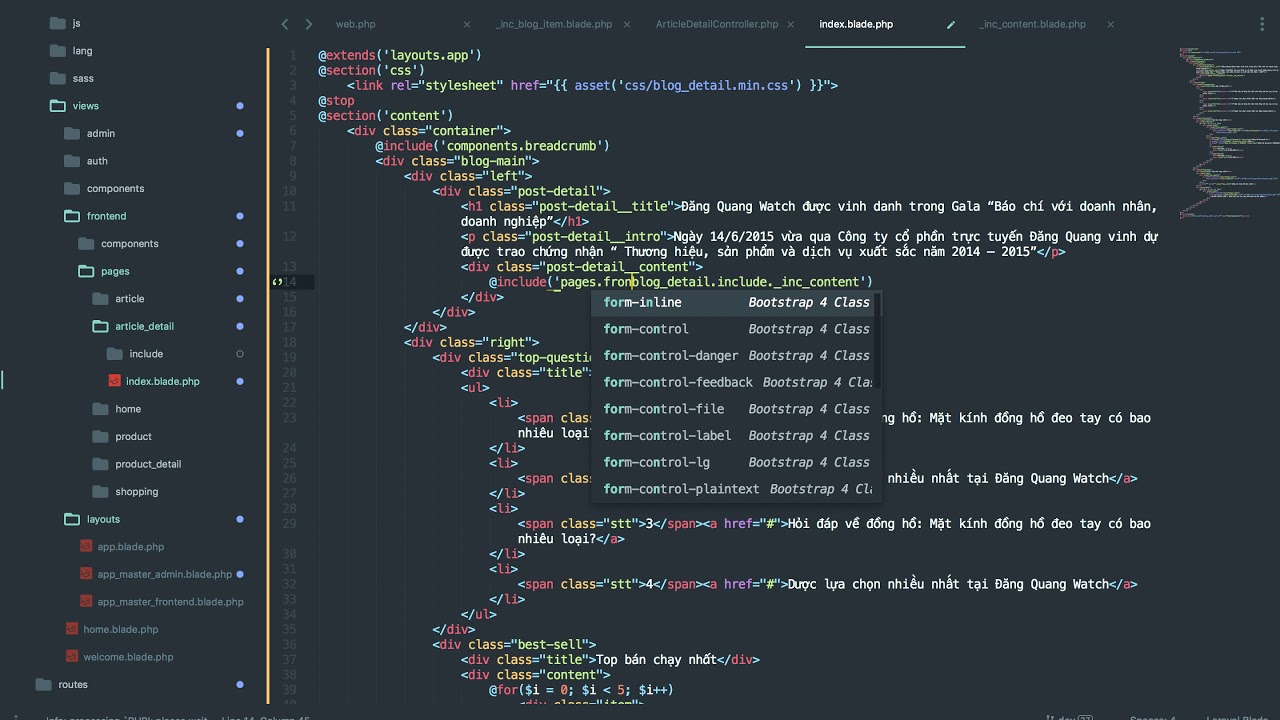This screenshot has width=1280, height=720.
Task: Choose the form-control-lg suggestion
Action: pyautogui.click(x=736, y=462)
